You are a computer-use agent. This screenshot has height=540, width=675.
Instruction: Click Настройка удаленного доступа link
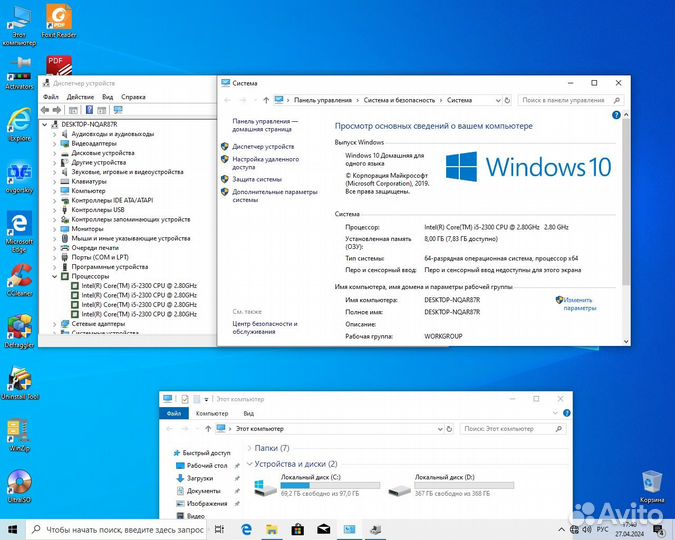(x=265, y=163)
